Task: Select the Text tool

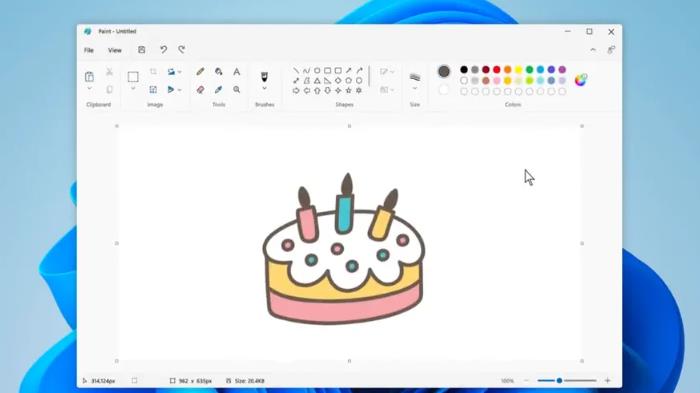Action: tap(237, 71)
